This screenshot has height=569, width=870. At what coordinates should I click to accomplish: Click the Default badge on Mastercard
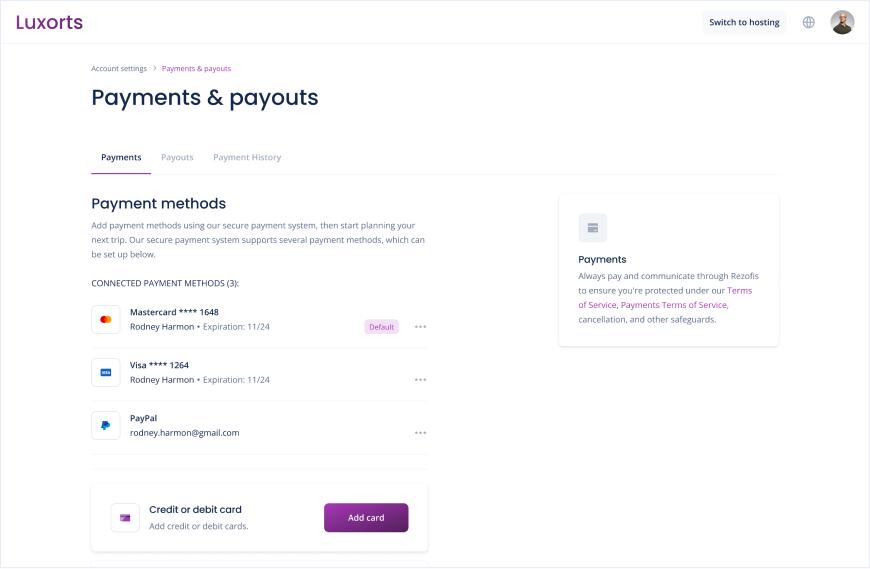click(x=381, y=327)
